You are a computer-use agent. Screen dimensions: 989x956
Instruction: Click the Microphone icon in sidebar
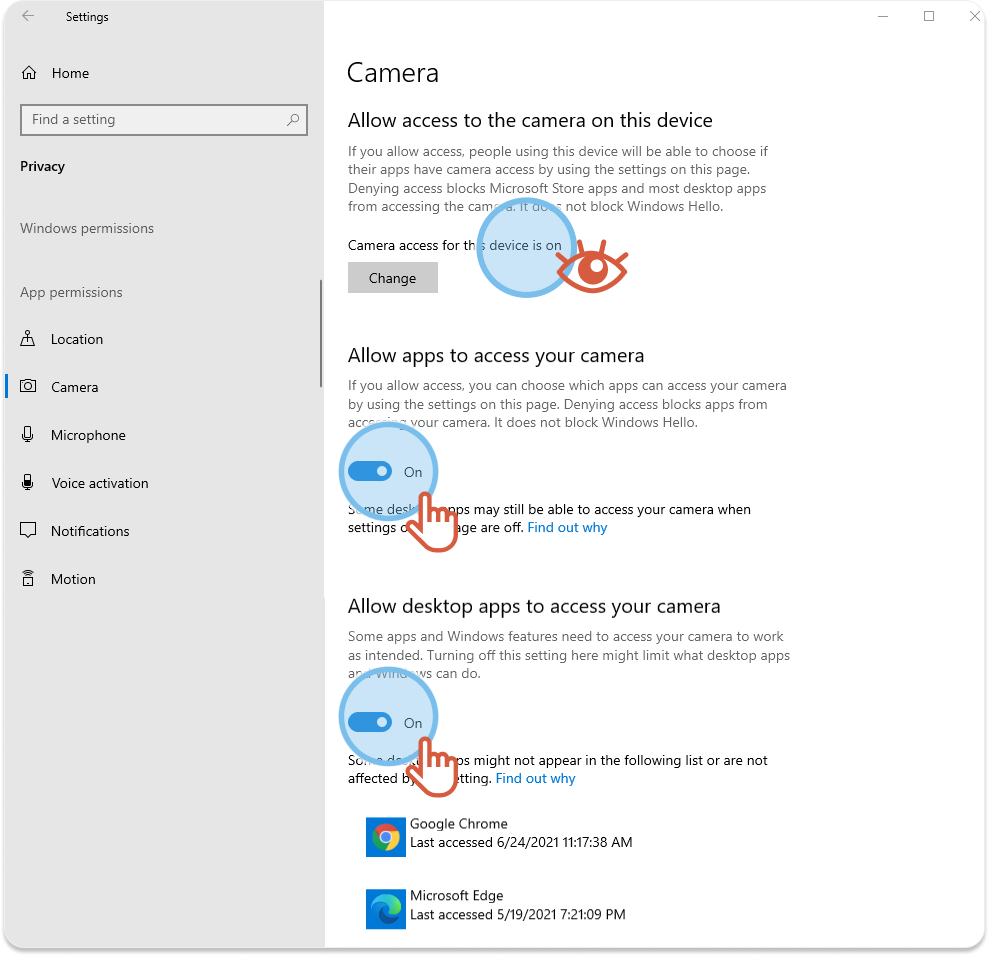[x=29, y=435]
